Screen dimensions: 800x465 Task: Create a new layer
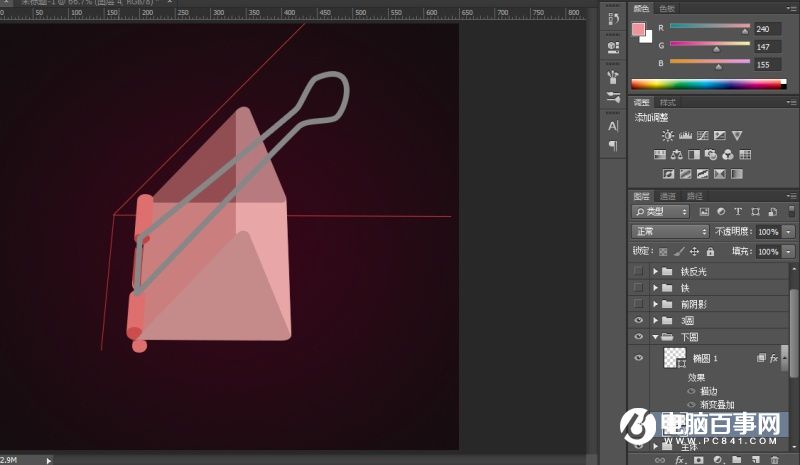(756, 460)
